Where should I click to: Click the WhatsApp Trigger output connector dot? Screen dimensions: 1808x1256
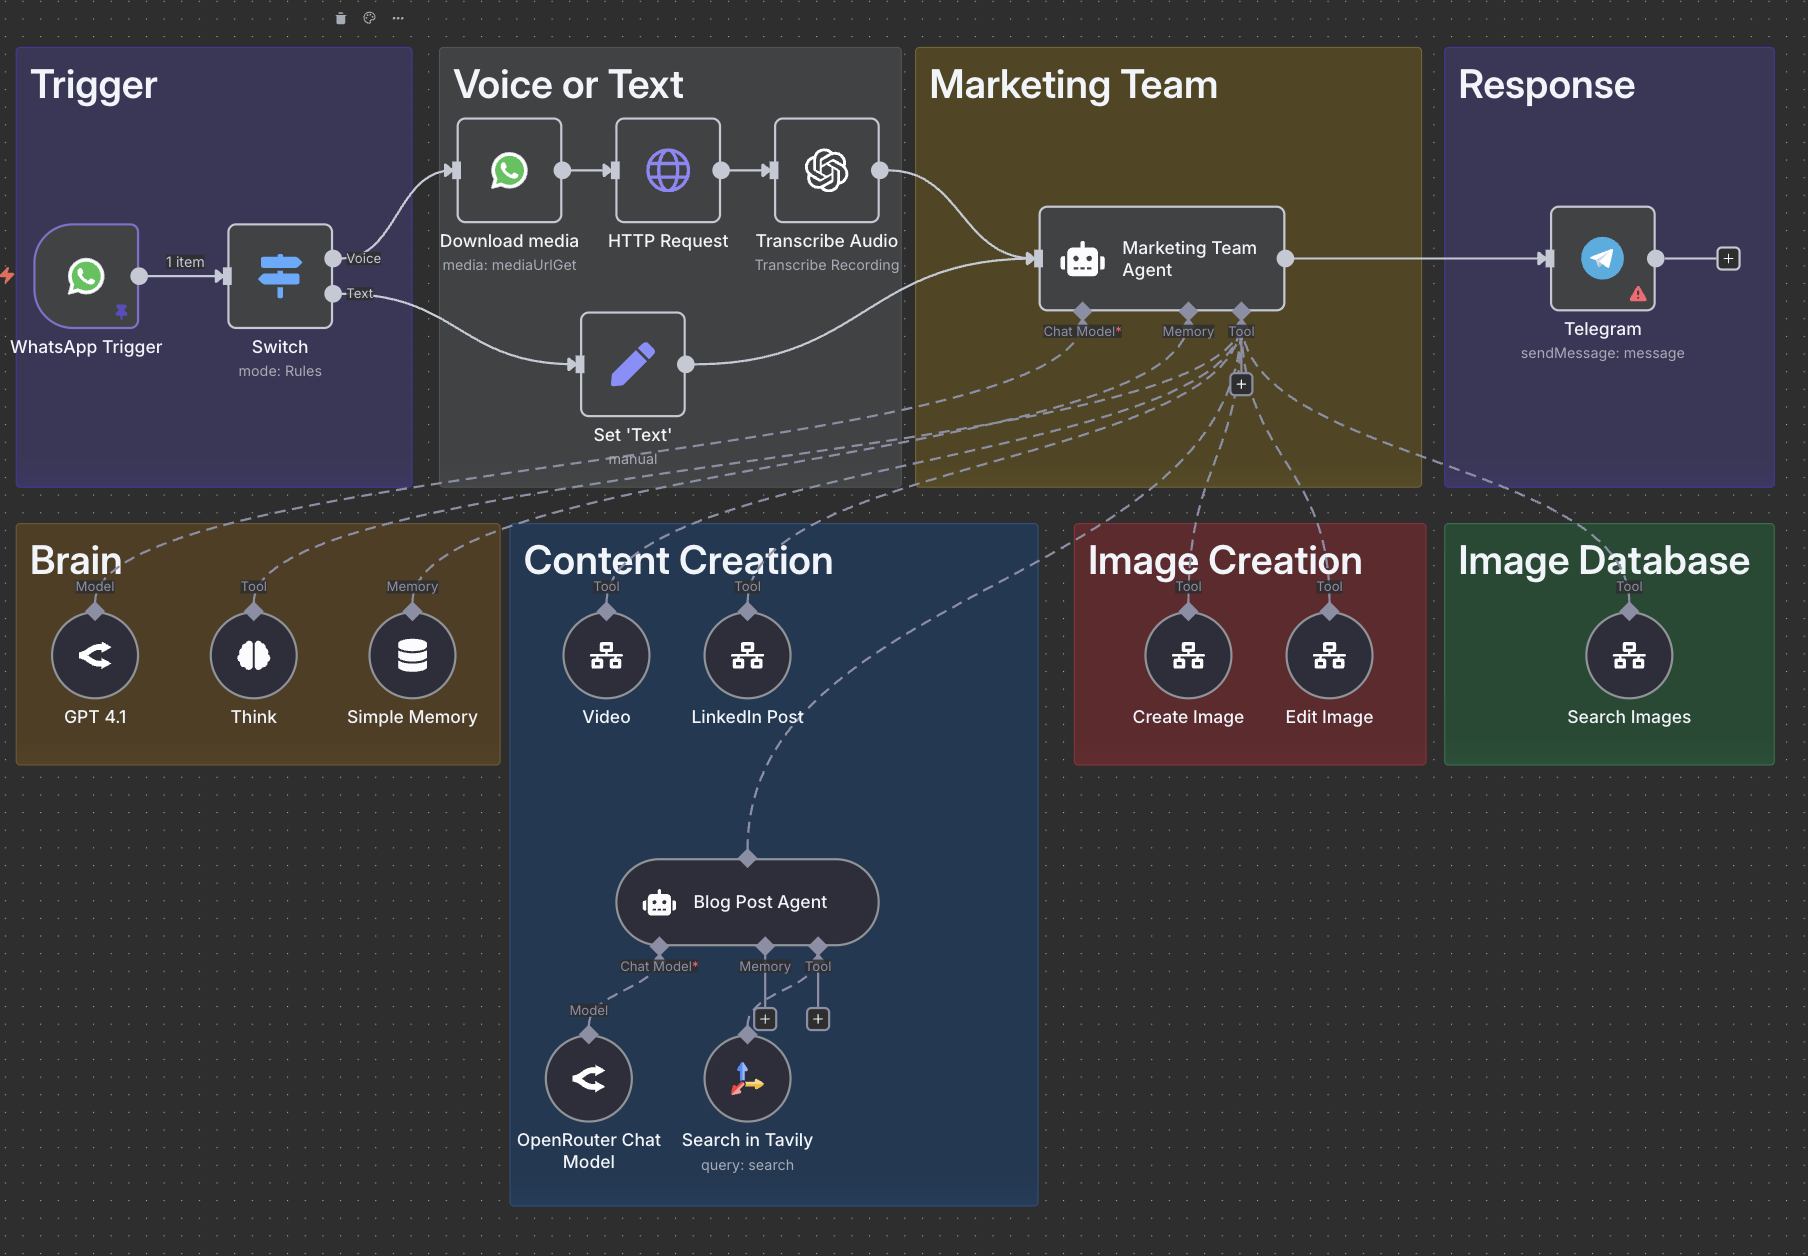coord(140,277)
